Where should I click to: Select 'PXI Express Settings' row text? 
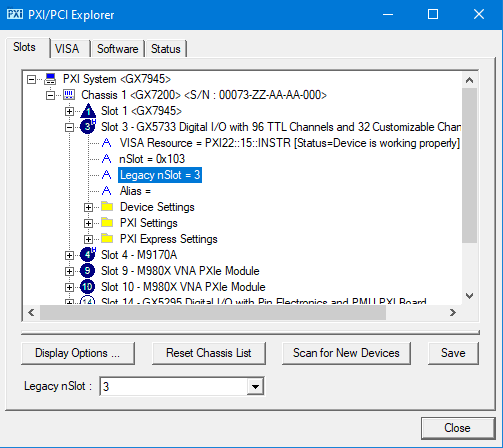point(169,239)
